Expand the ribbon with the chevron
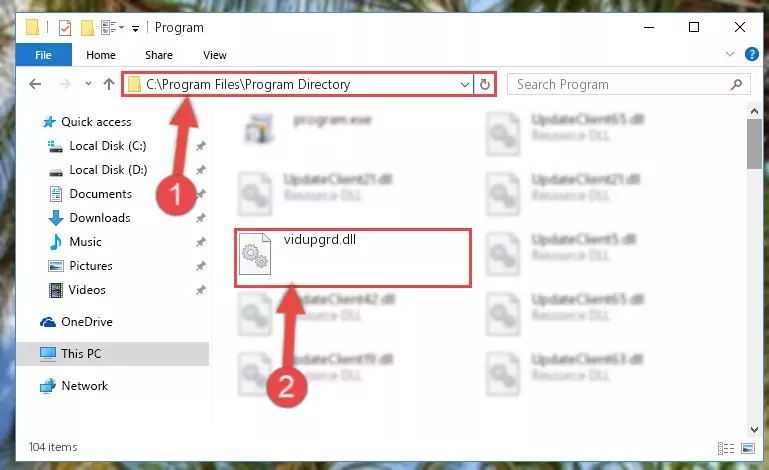769x470 pixels. point(730,54)
